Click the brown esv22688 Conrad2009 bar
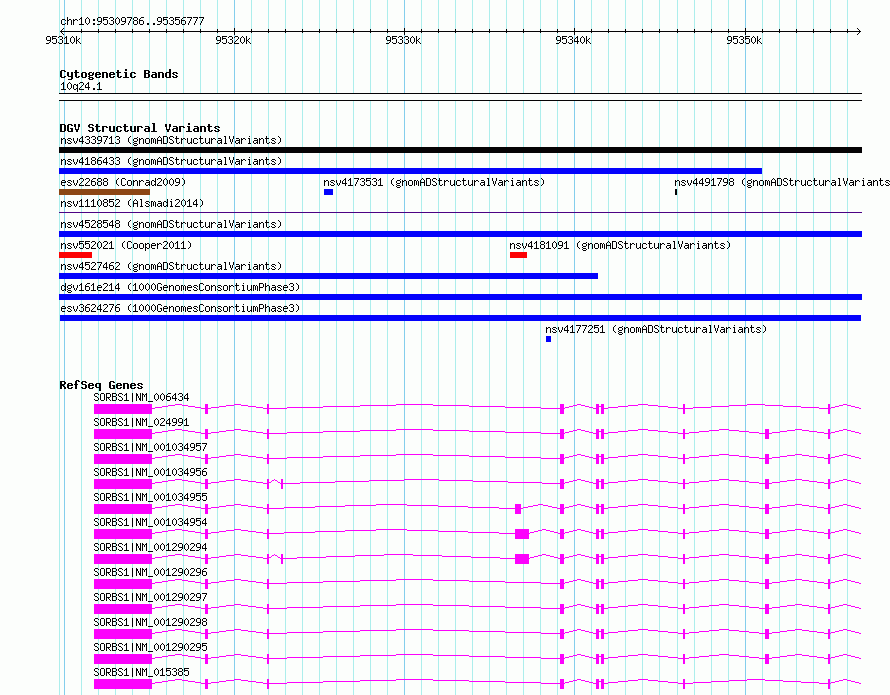This screenshot has height=695, width=890. (104, 192)
